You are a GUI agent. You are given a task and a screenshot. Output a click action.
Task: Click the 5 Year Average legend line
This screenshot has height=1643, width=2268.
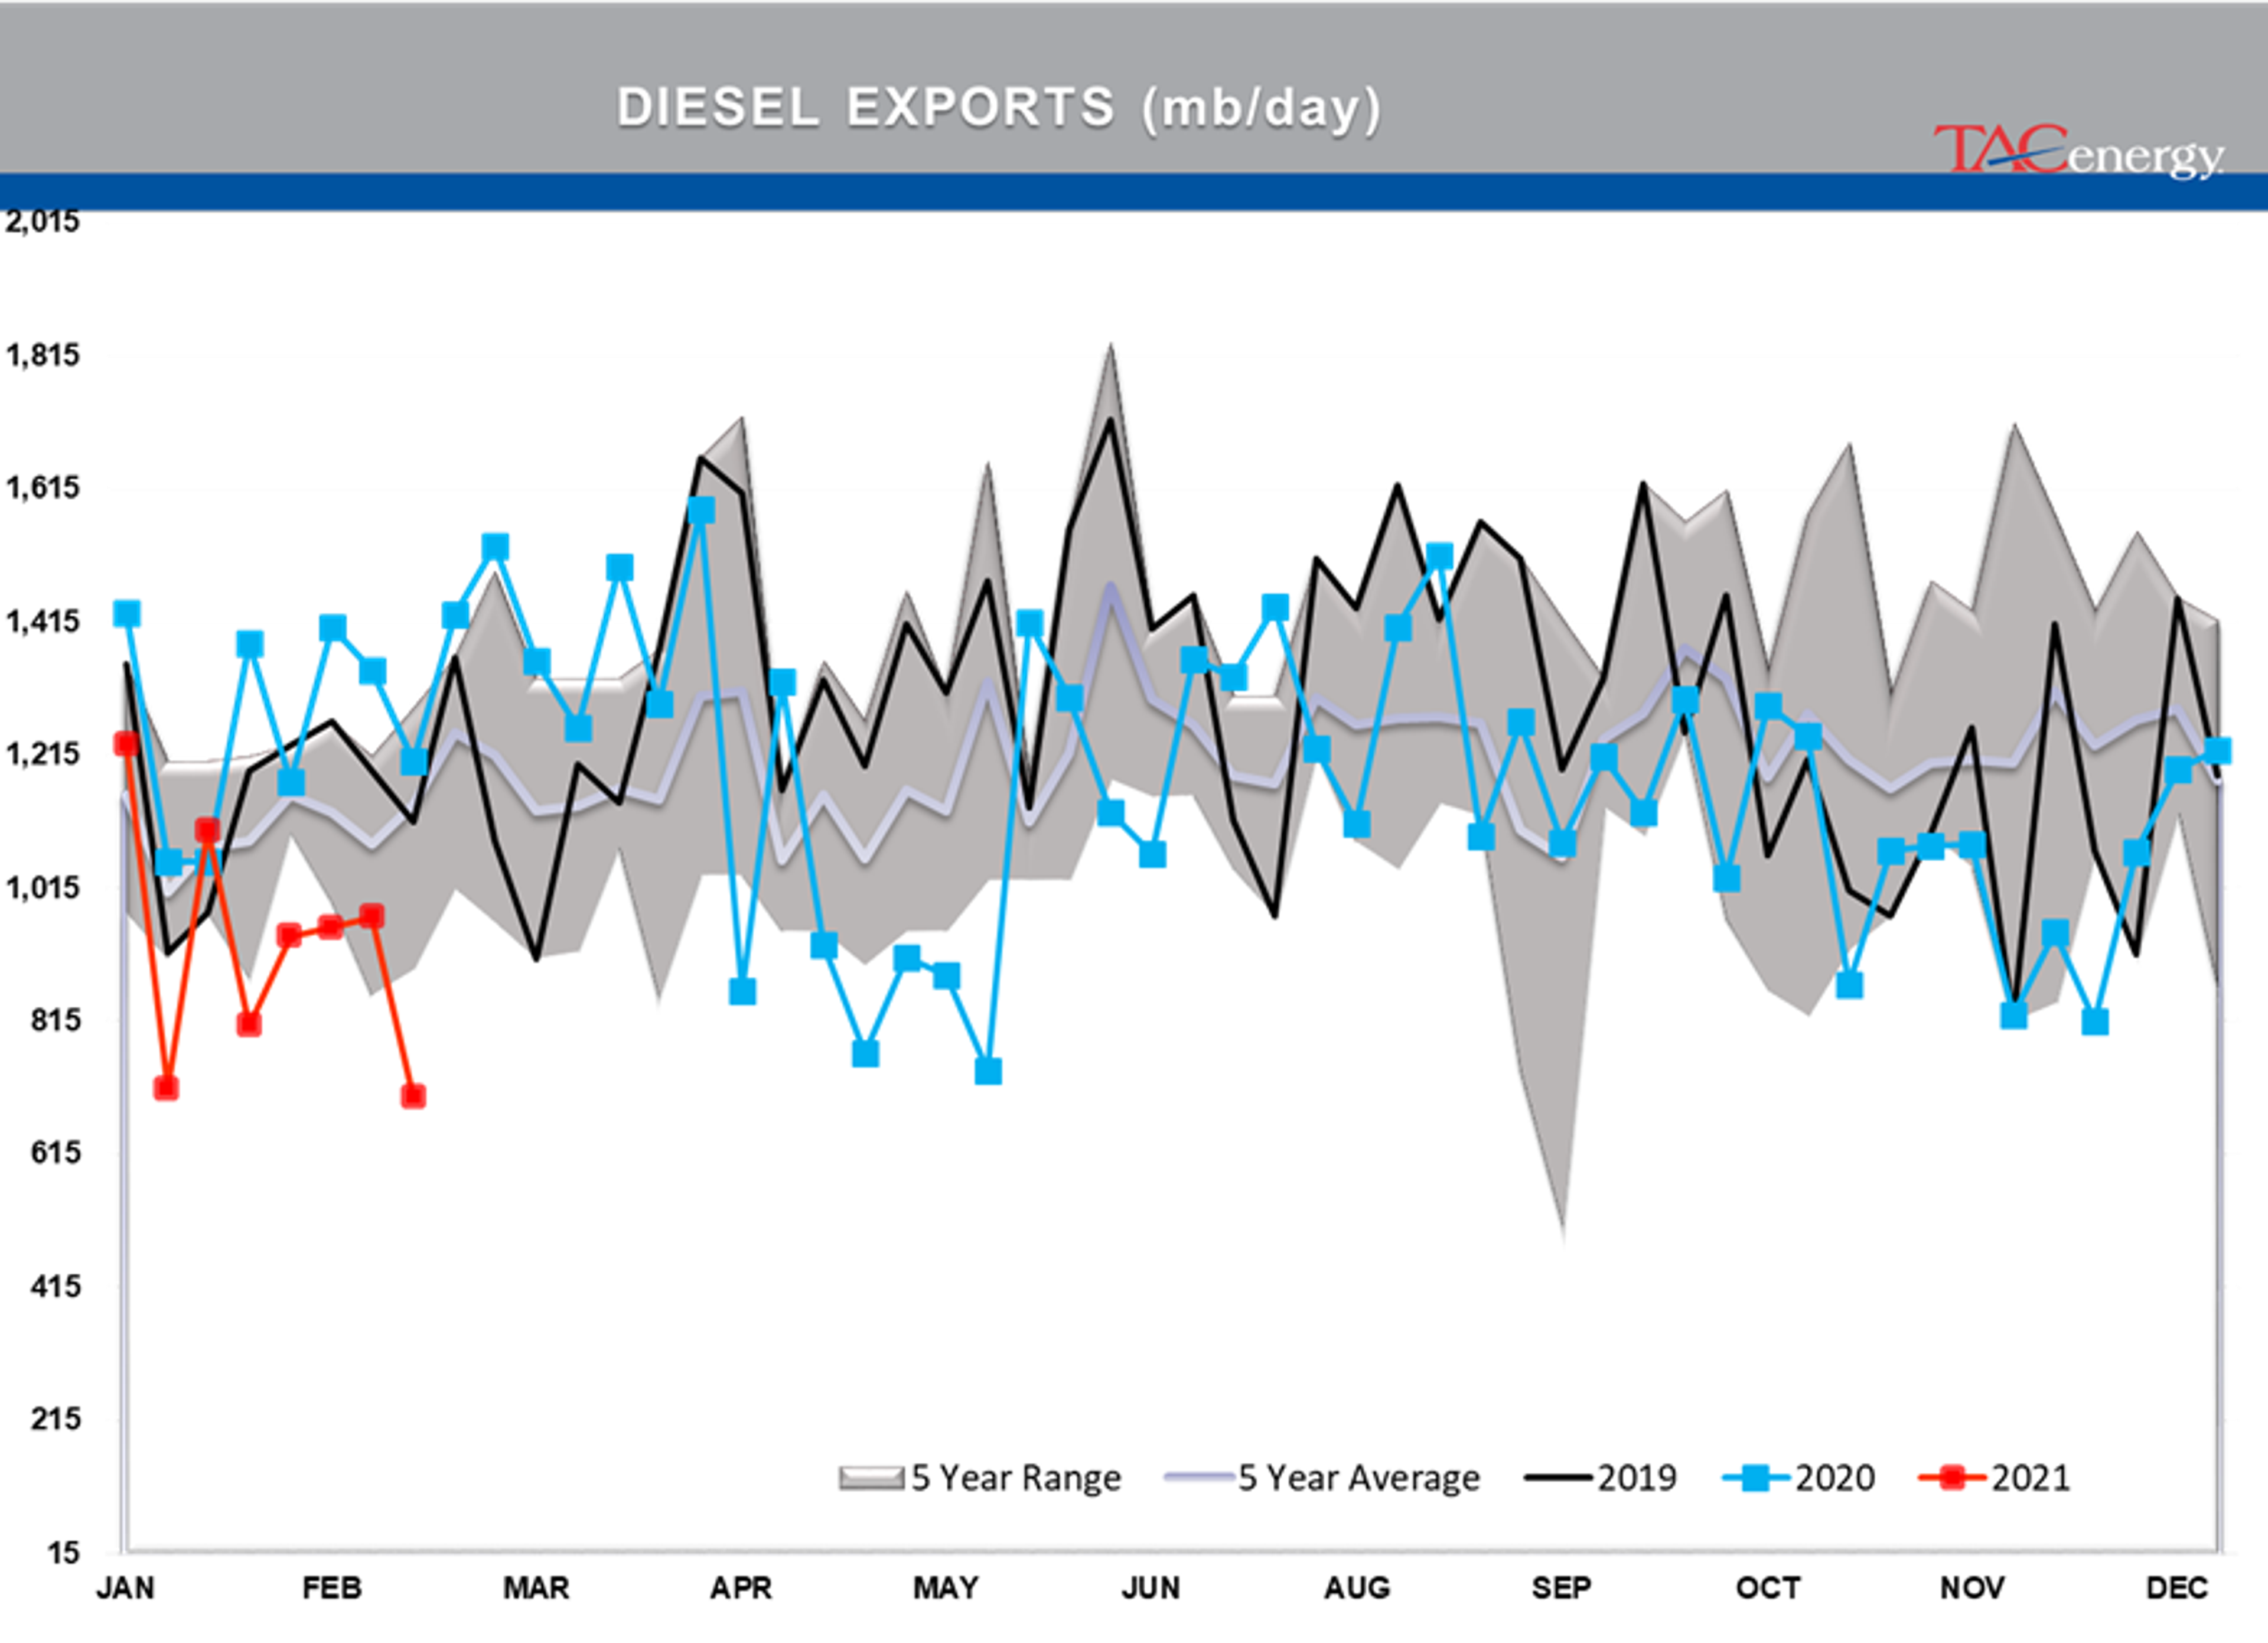pos(1198,1477)
